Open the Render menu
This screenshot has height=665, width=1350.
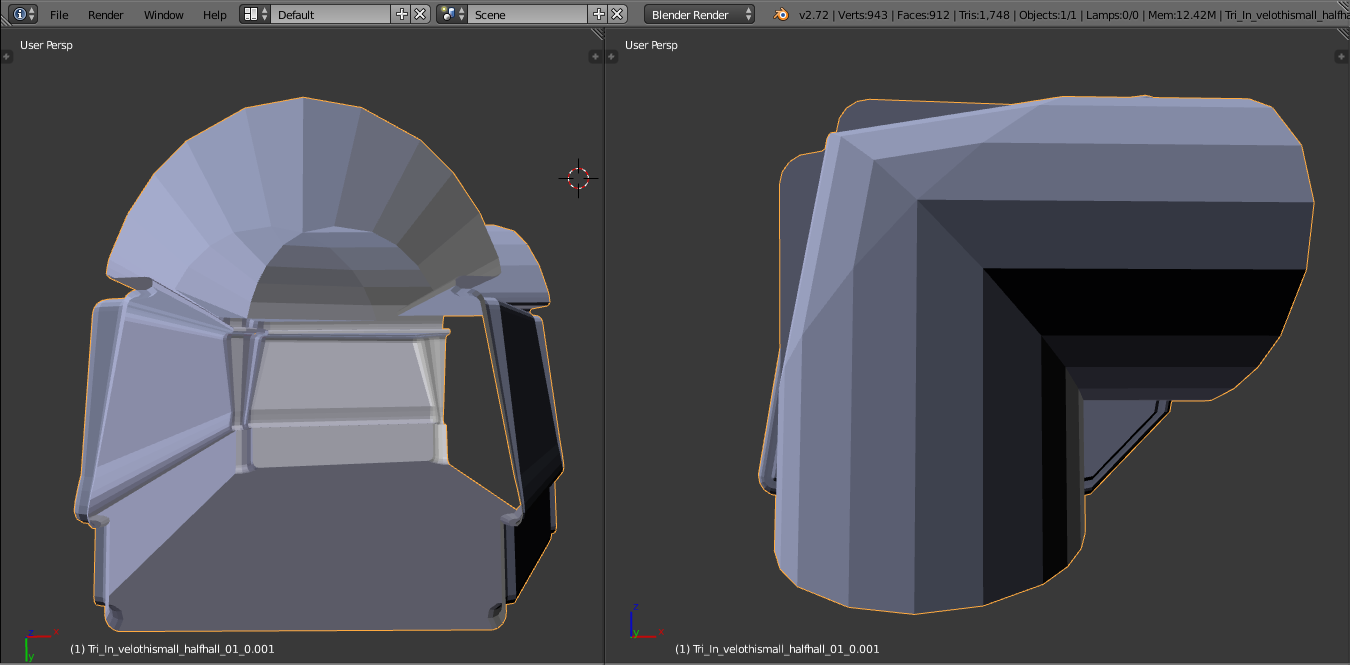coord(106,15)
